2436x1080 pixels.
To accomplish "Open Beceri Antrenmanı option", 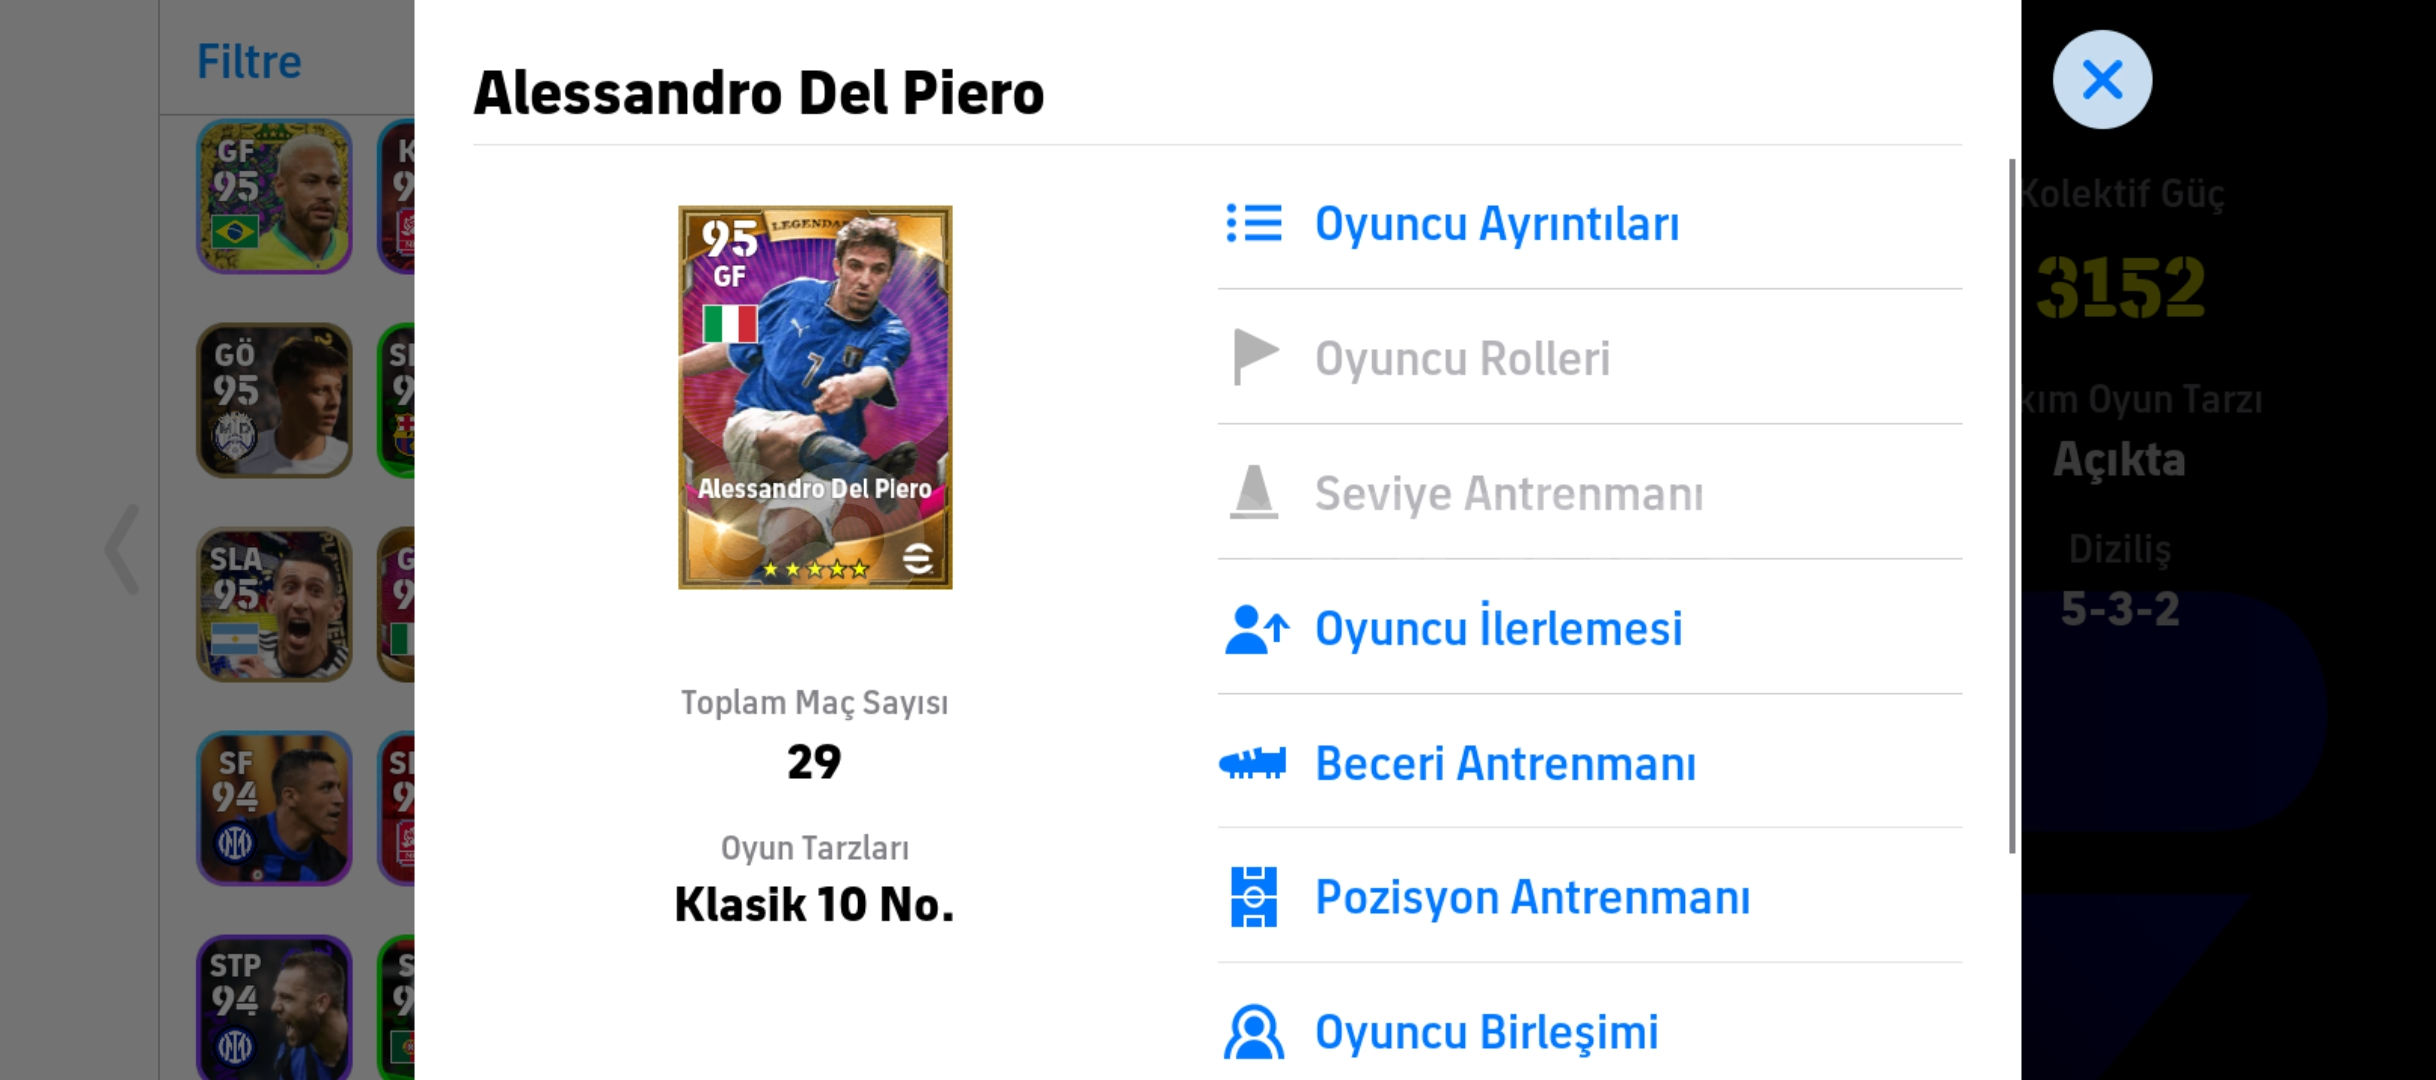I will coord(1505,764).
